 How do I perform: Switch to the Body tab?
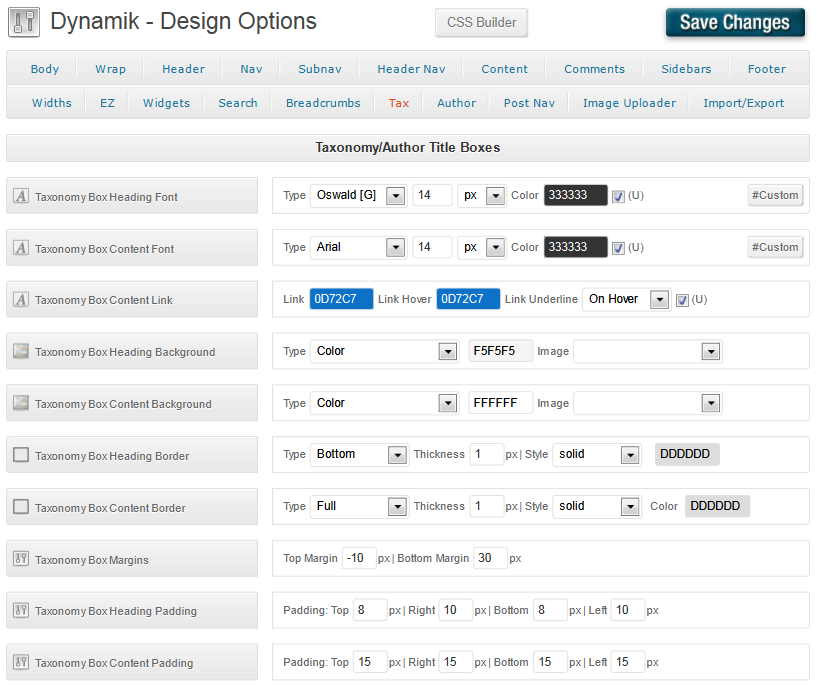(x=45, y=69)
